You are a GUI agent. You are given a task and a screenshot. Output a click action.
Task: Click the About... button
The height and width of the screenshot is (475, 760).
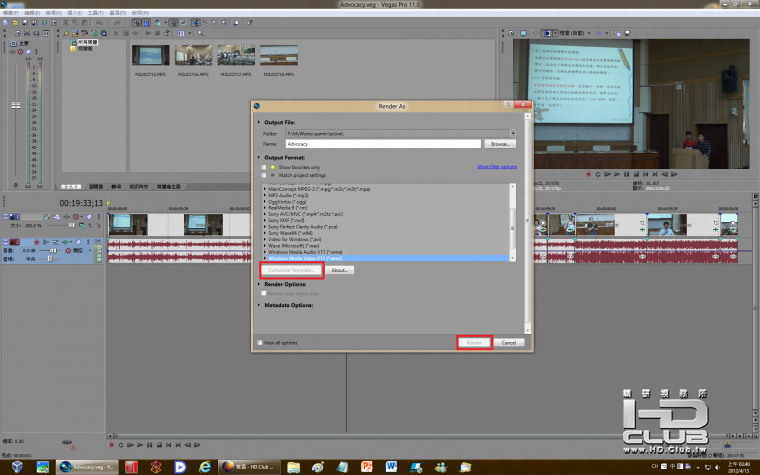[339, 270]
